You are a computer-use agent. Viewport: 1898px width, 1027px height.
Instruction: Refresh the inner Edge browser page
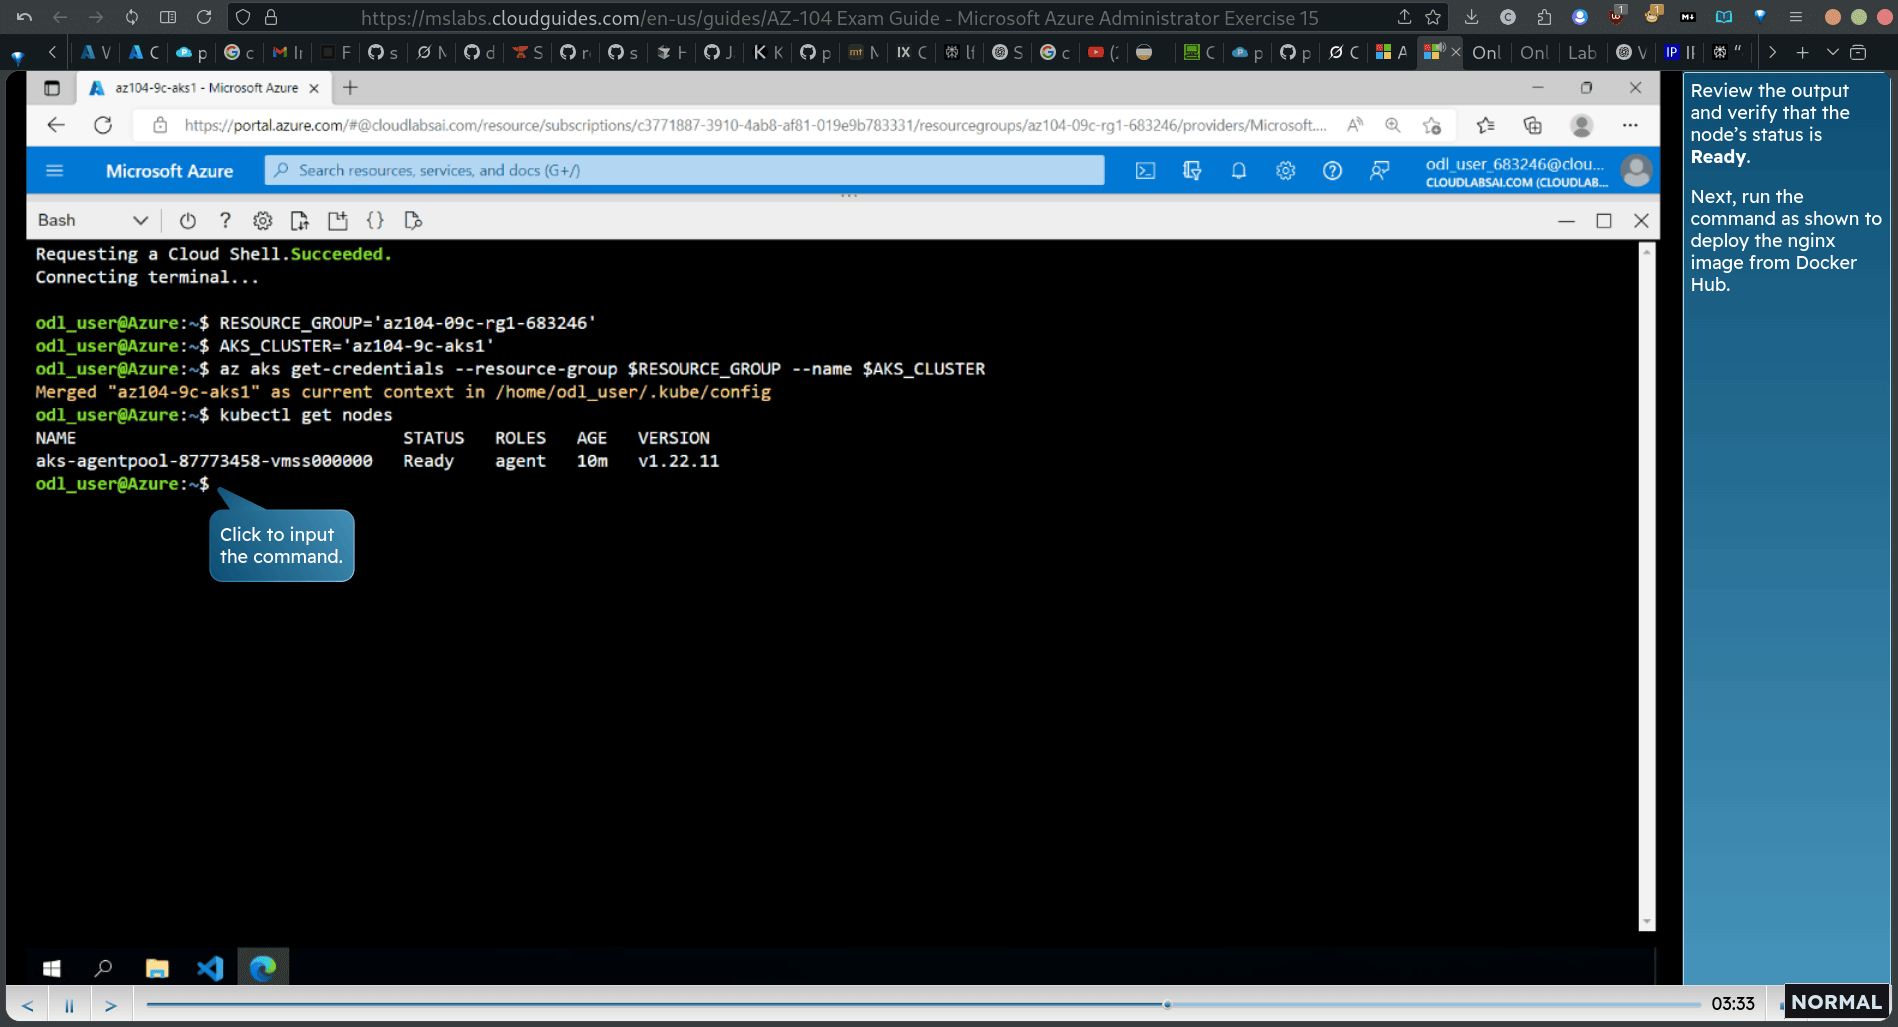pos(103,125)
